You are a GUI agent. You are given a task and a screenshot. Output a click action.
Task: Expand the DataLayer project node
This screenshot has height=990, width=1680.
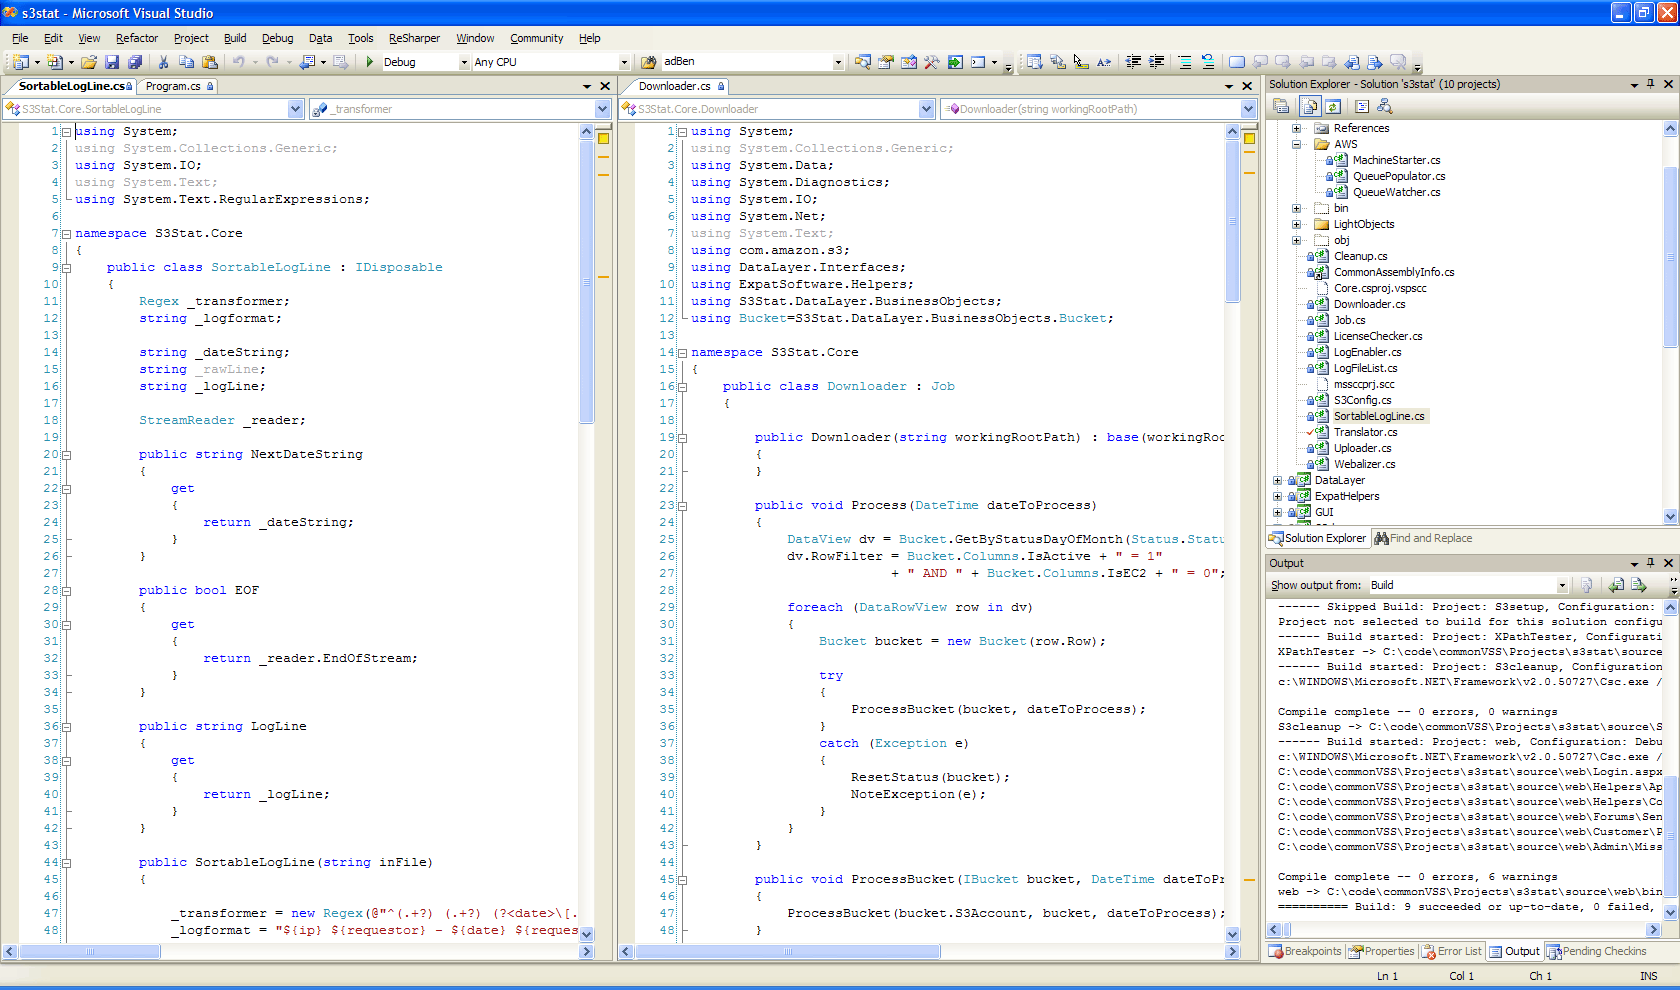click(1277, 480)
